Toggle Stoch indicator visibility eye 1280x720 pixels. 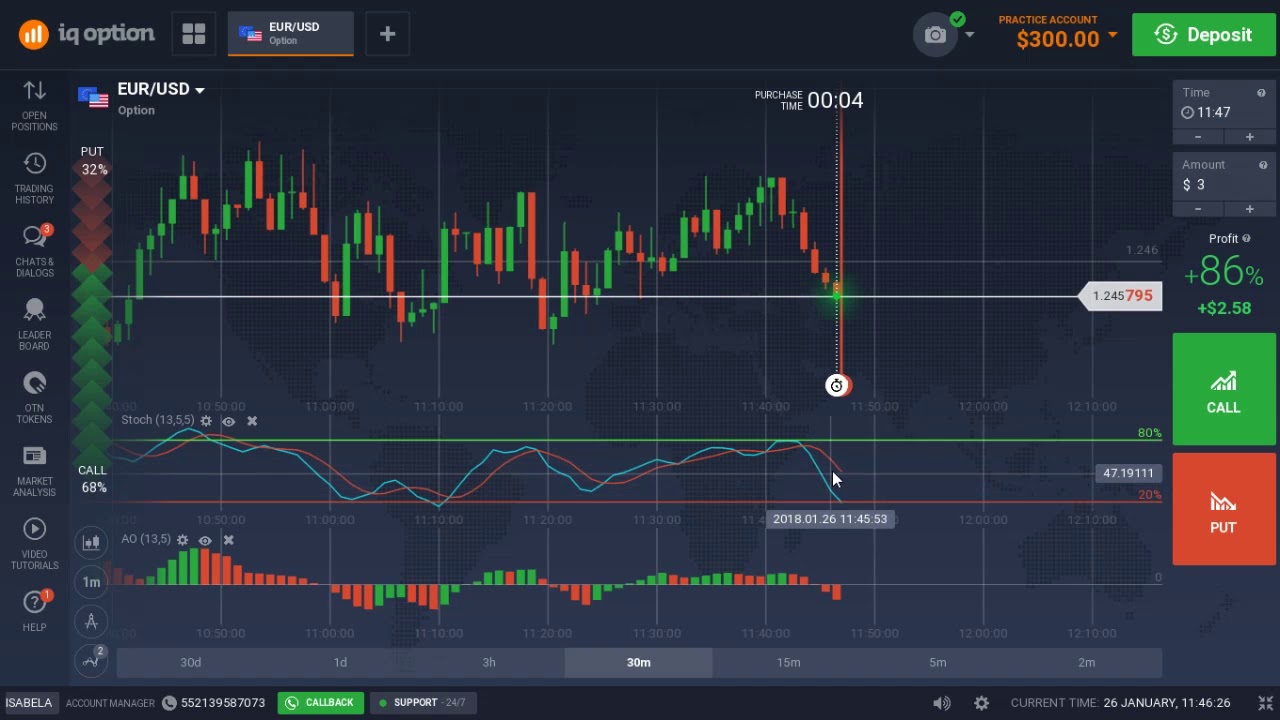[228, 421]
